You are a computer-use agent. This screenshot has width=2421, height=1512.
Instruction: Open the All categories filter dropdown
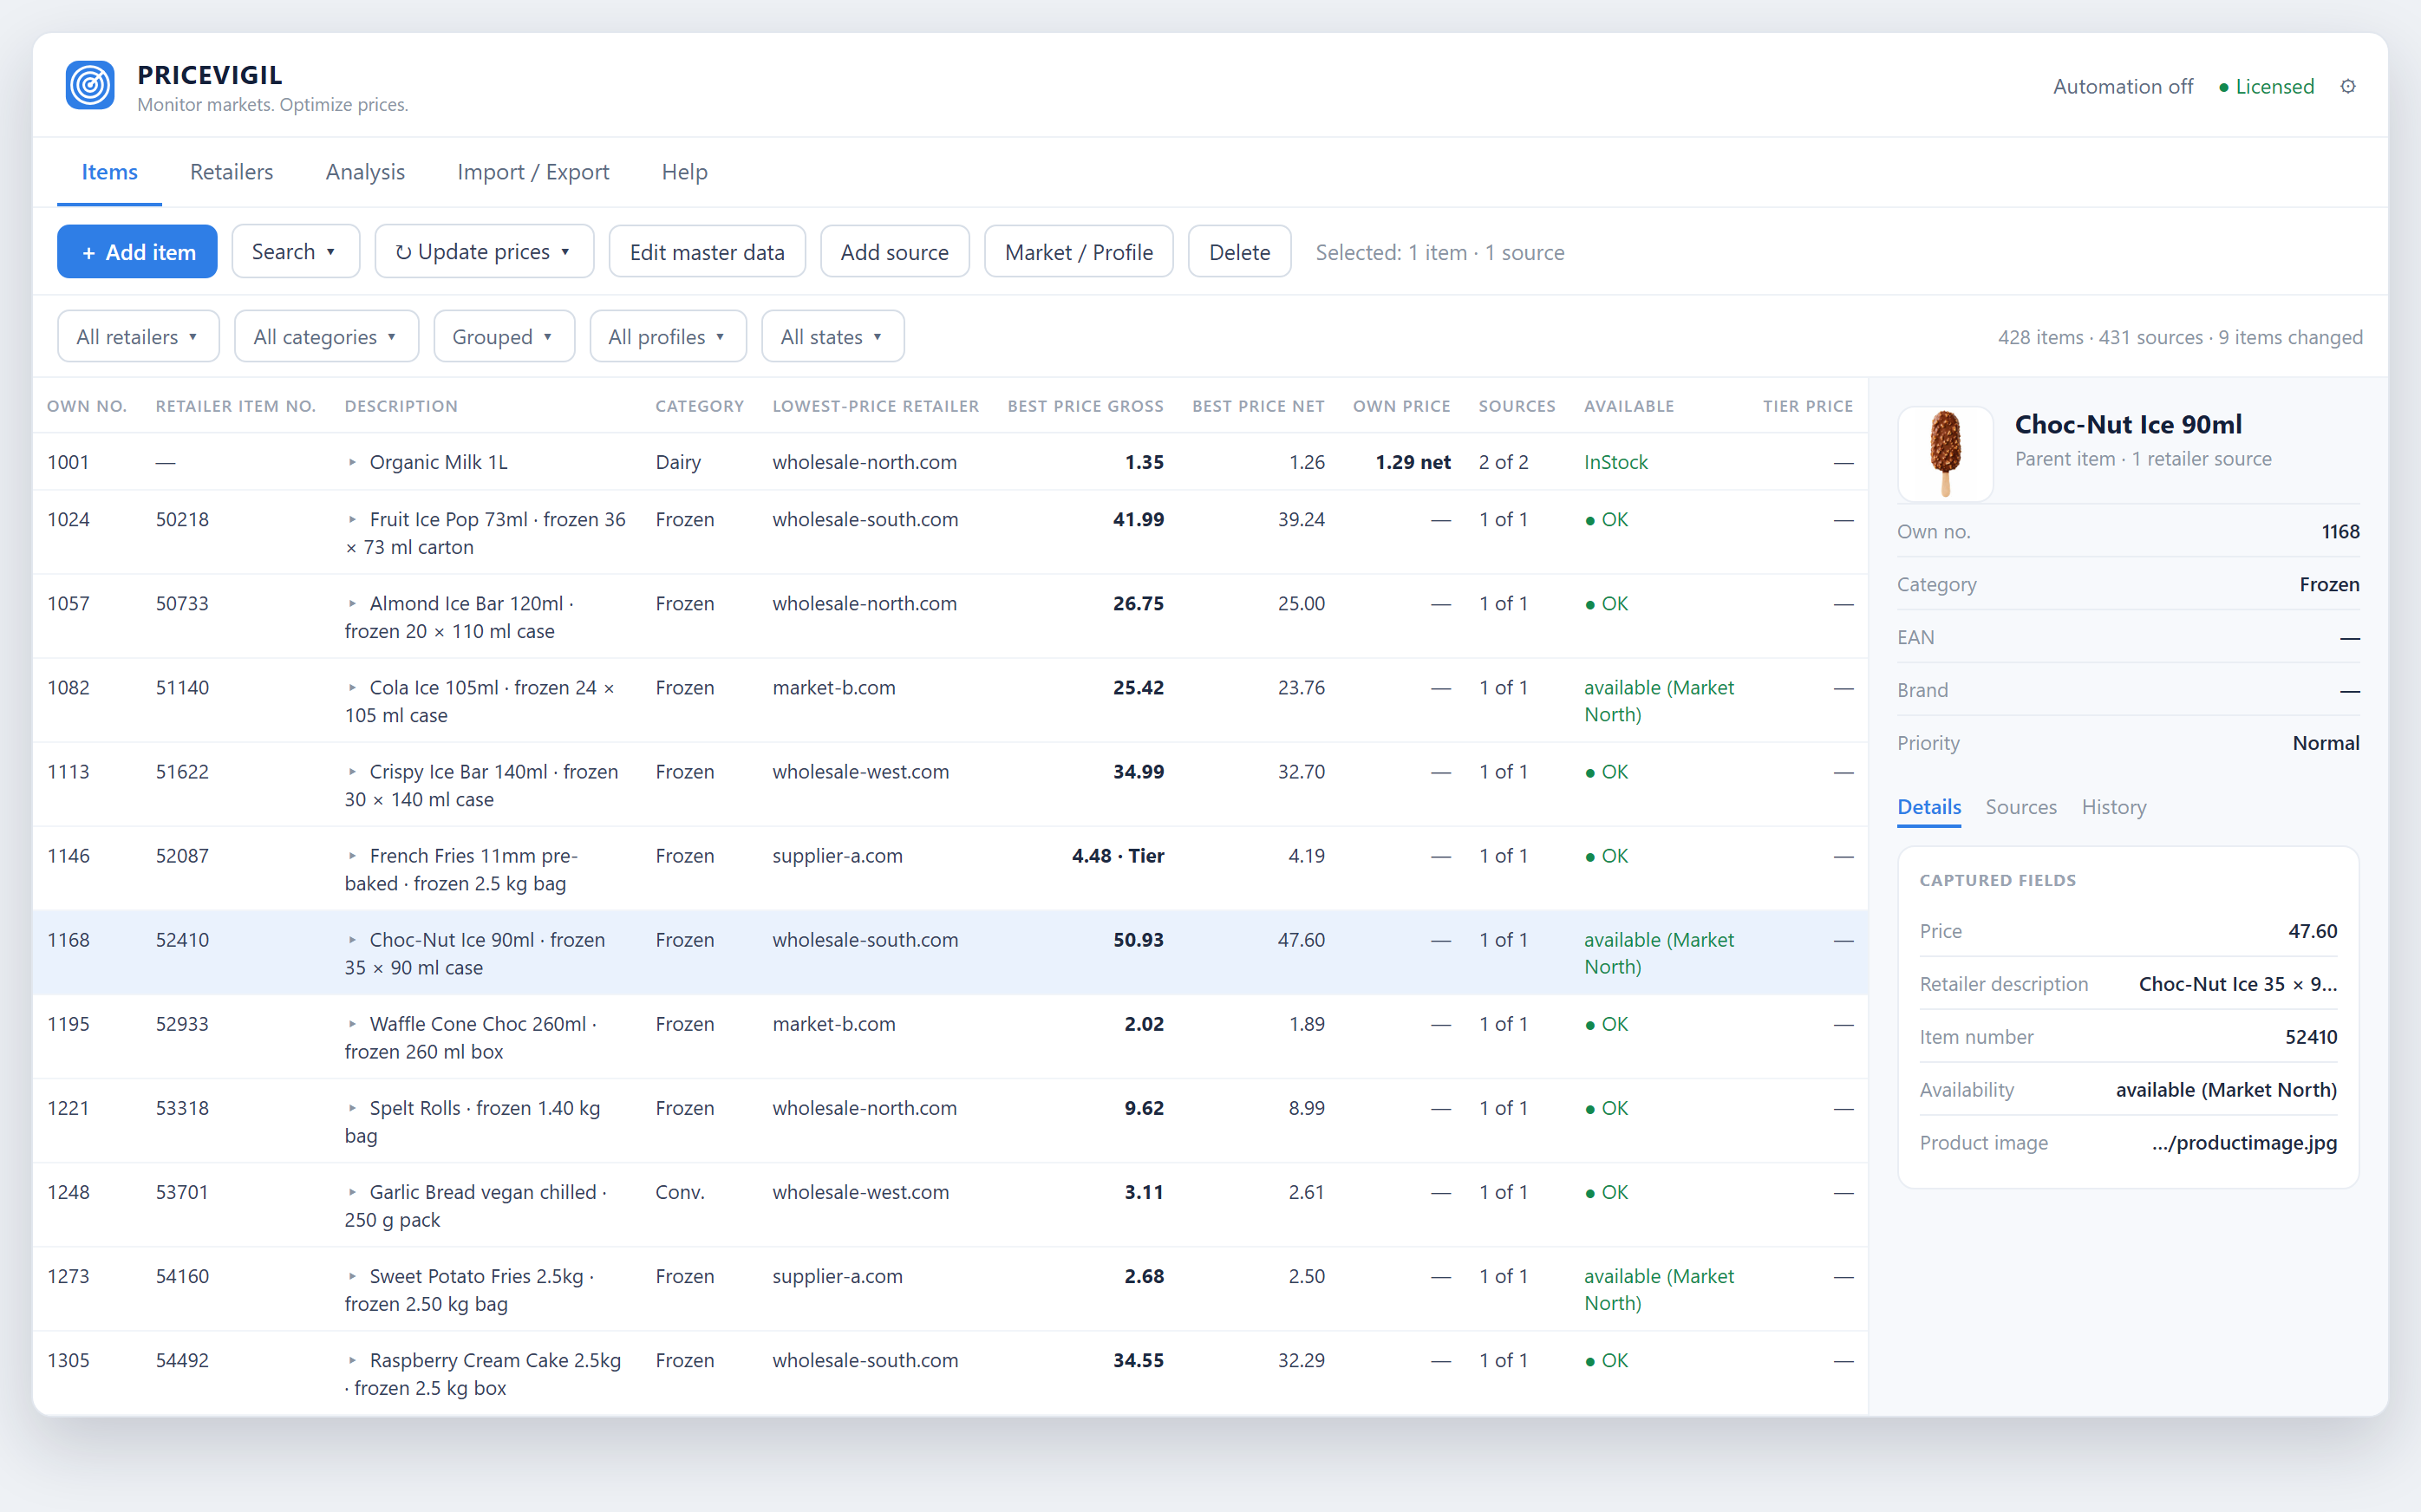(x=326, y=337)
